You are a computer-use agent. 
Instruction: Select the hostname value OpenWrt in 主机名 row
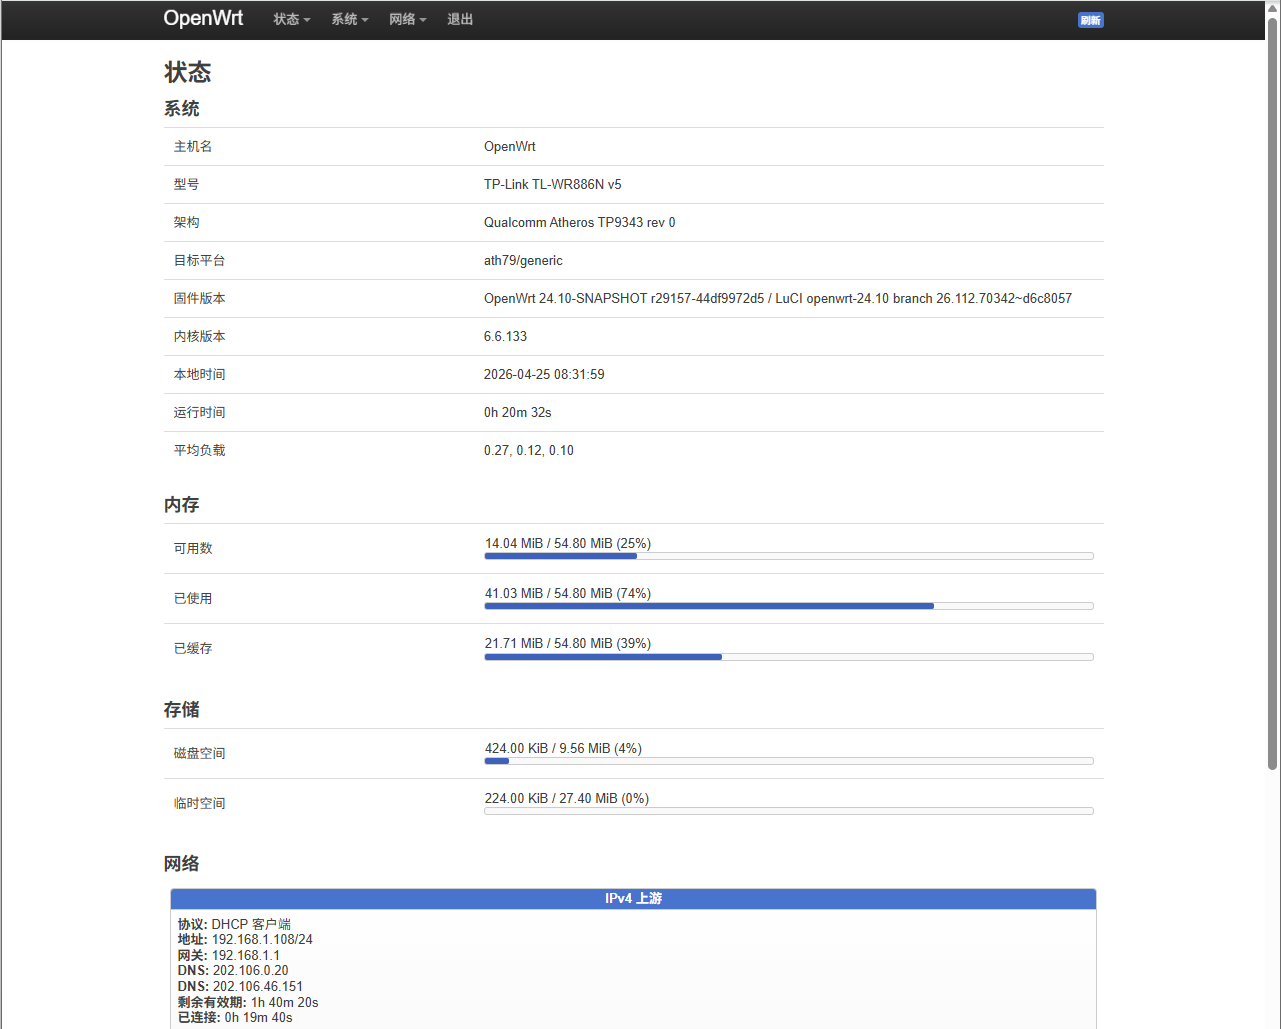pos(510,146)
